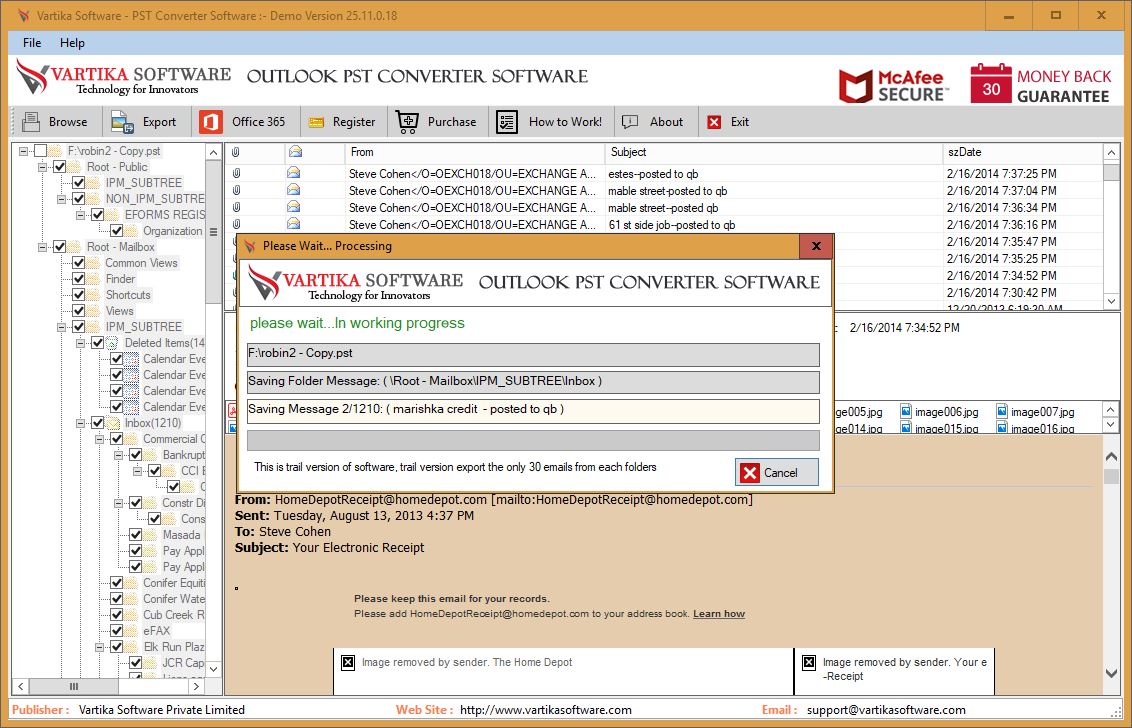Viewport: 1132px width, 728px height.
Task: Toggle checkbox for F:\robin2 - Copy.pst
Action: click(40, 151)
